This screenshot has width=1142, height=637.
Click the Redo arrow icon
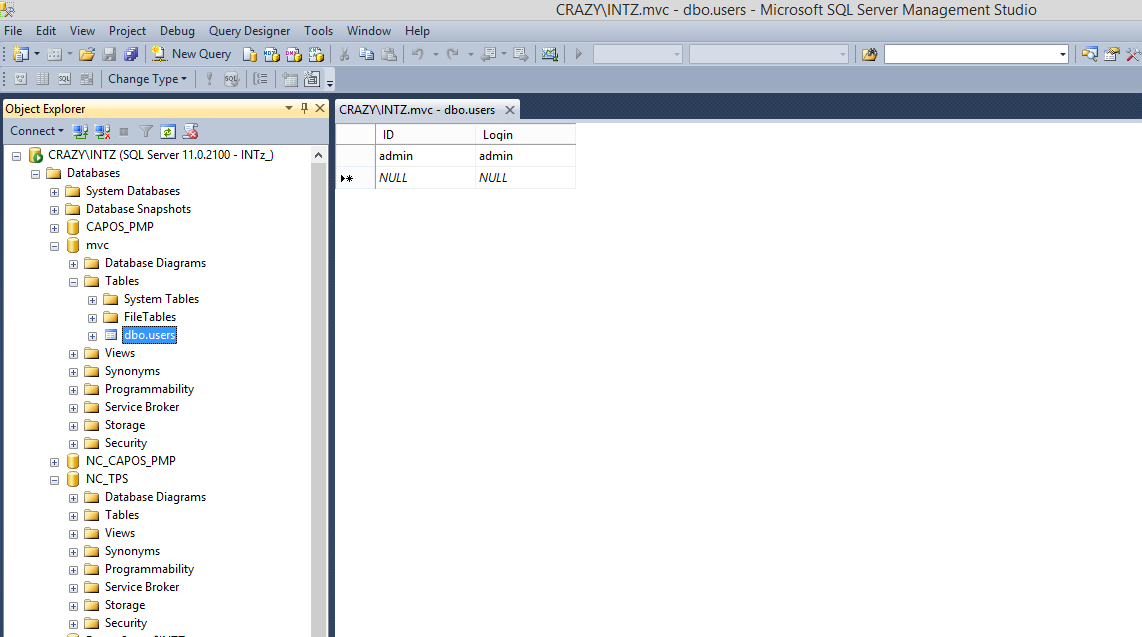pyautogui.click(x=452, y=54)
